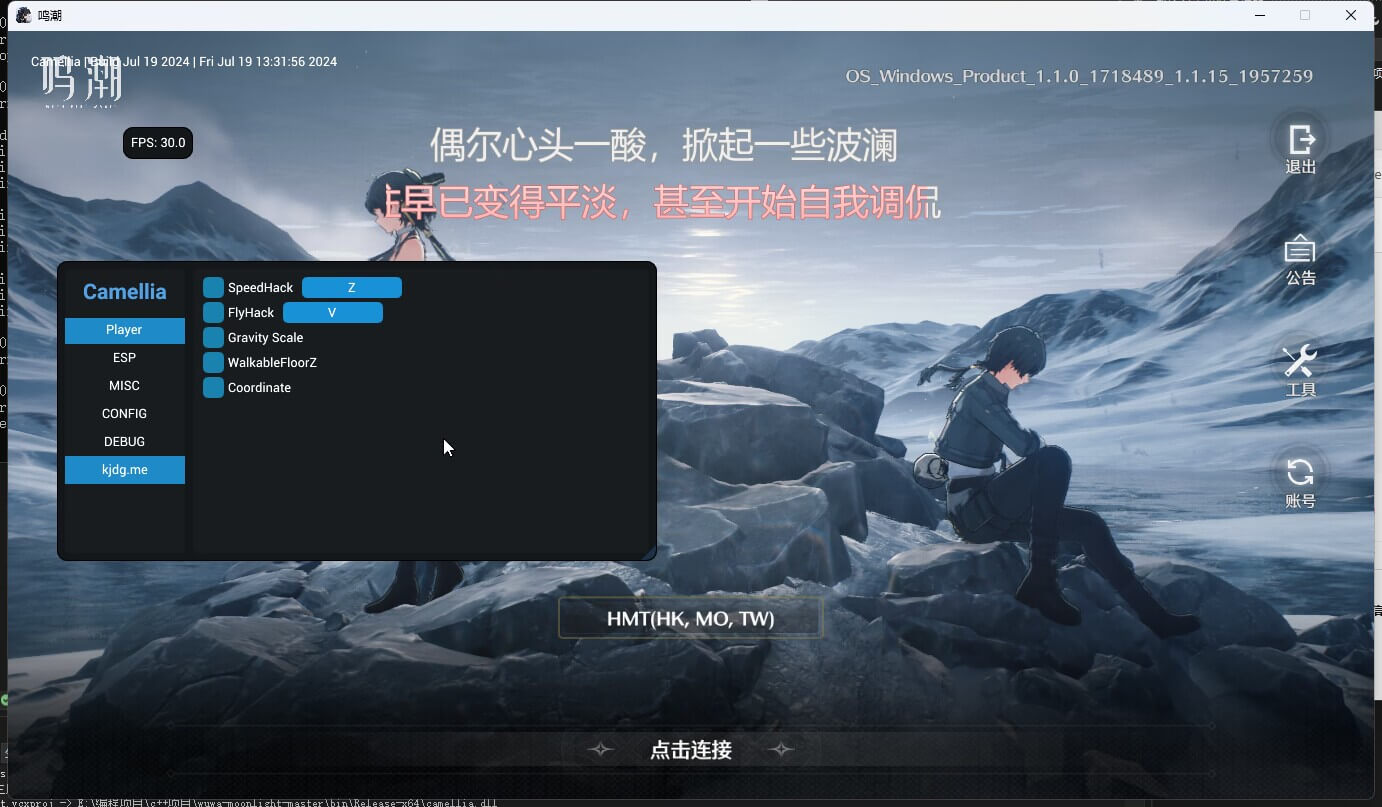Switch to the CONFIG tab
Image resolution: width=1382 pixels, height=807 pixels.
click(x=124, y=414)
